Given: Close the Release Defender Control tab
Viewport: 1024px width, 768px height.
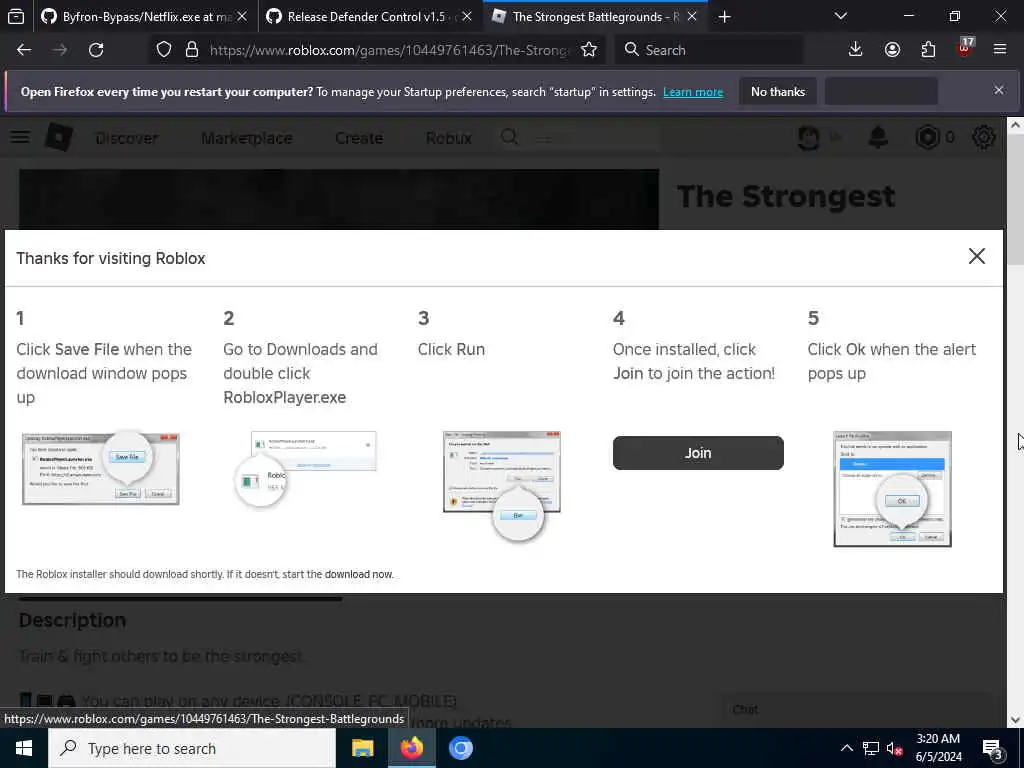Looking at the screenshot, I should pos(467,17).
